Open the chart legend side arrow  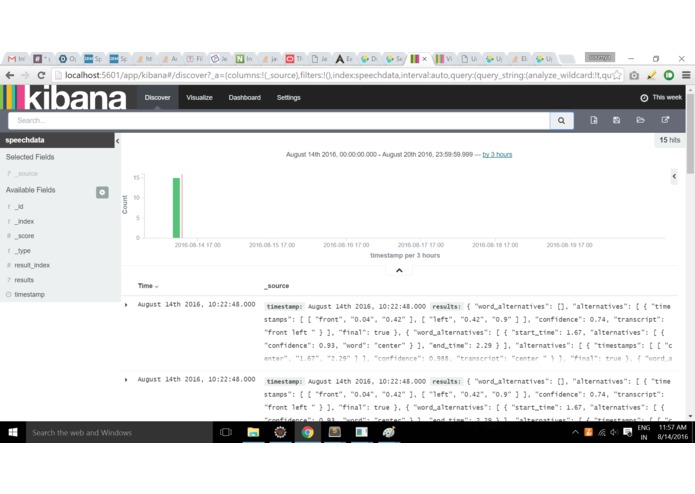click(674, 176)
